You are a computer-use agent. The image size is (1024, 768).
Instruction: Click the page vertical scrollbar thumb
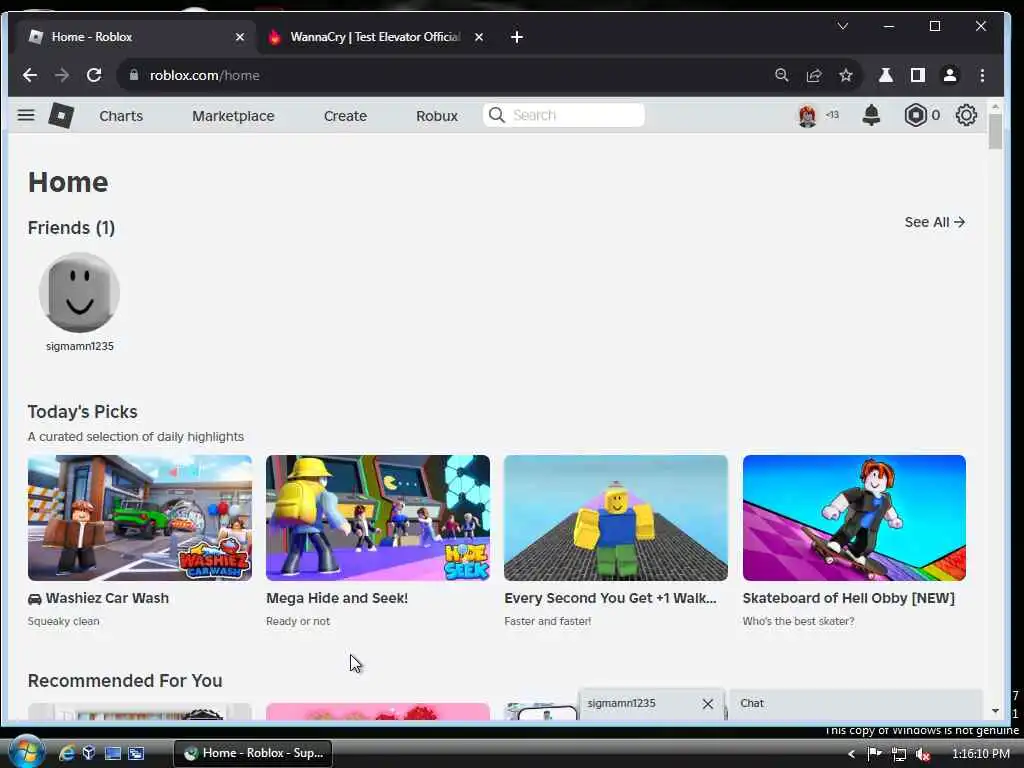point(995,131)
